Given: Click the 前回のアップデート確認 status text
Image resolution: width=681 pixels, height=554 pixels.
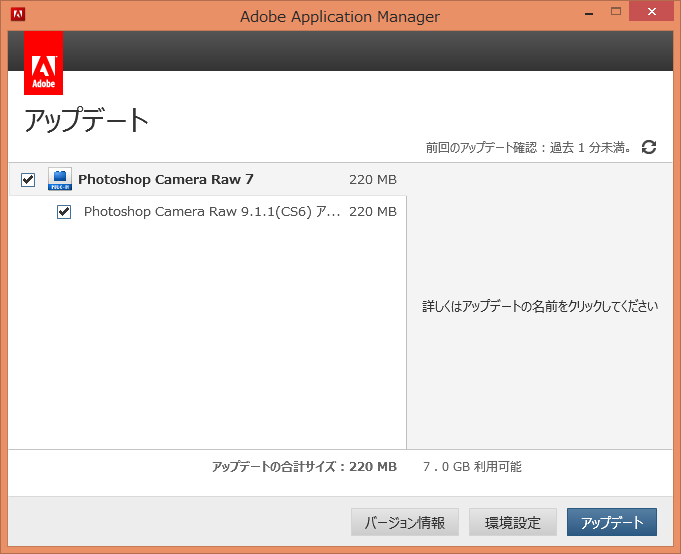Looking at the screenshot, I should [x=528, y=148].
